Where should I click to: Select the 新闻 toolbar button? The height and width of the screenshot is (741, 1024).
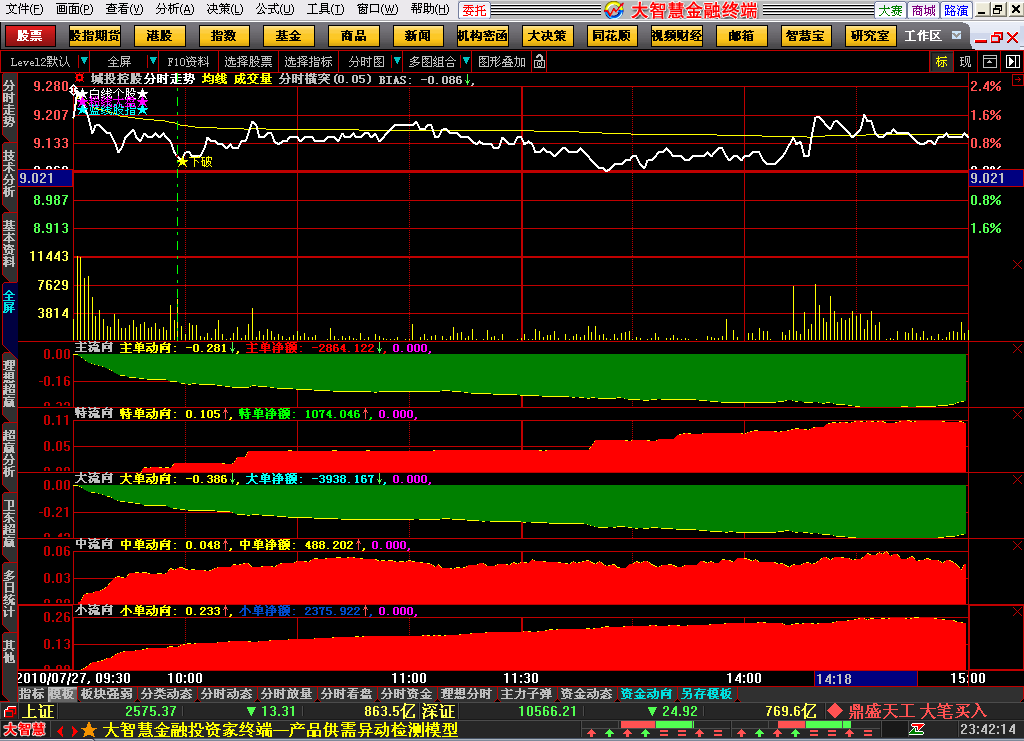(x=418, y=35)
